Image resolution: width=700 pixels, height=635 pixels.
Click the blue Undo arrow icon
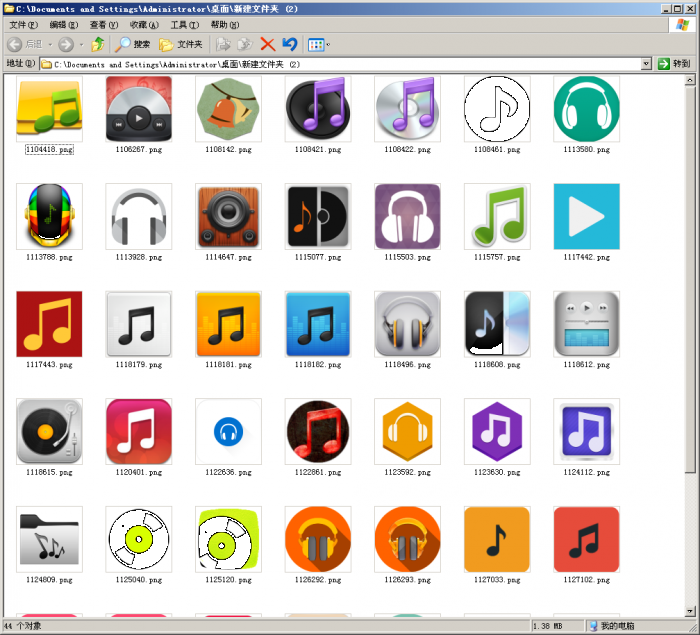(x=290, y=44)
